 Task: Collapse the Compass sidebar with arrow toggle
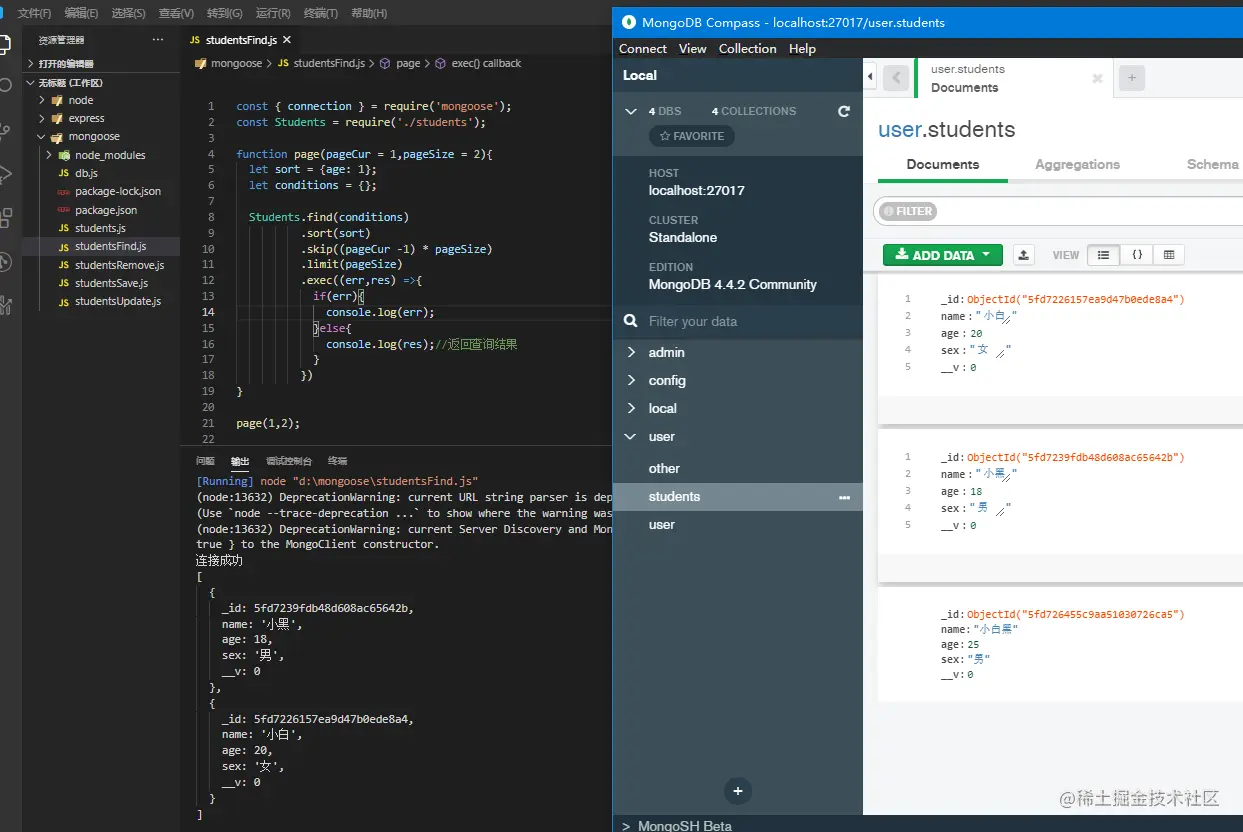870,77
